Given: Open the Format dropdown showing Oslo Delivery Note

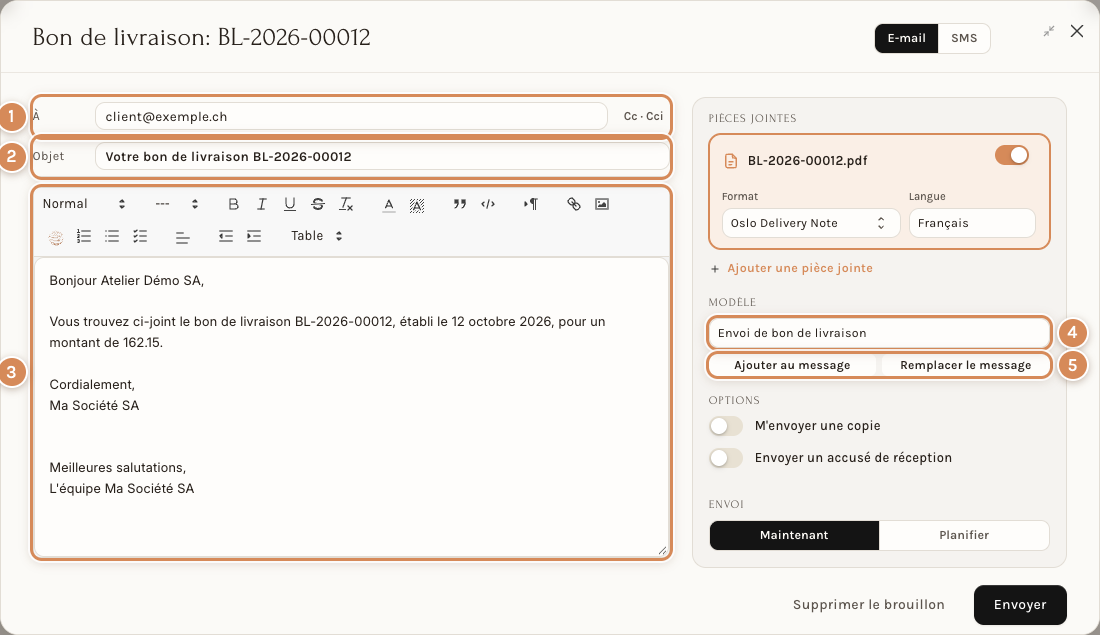Looking at the screenshot, I should (810, 223).
